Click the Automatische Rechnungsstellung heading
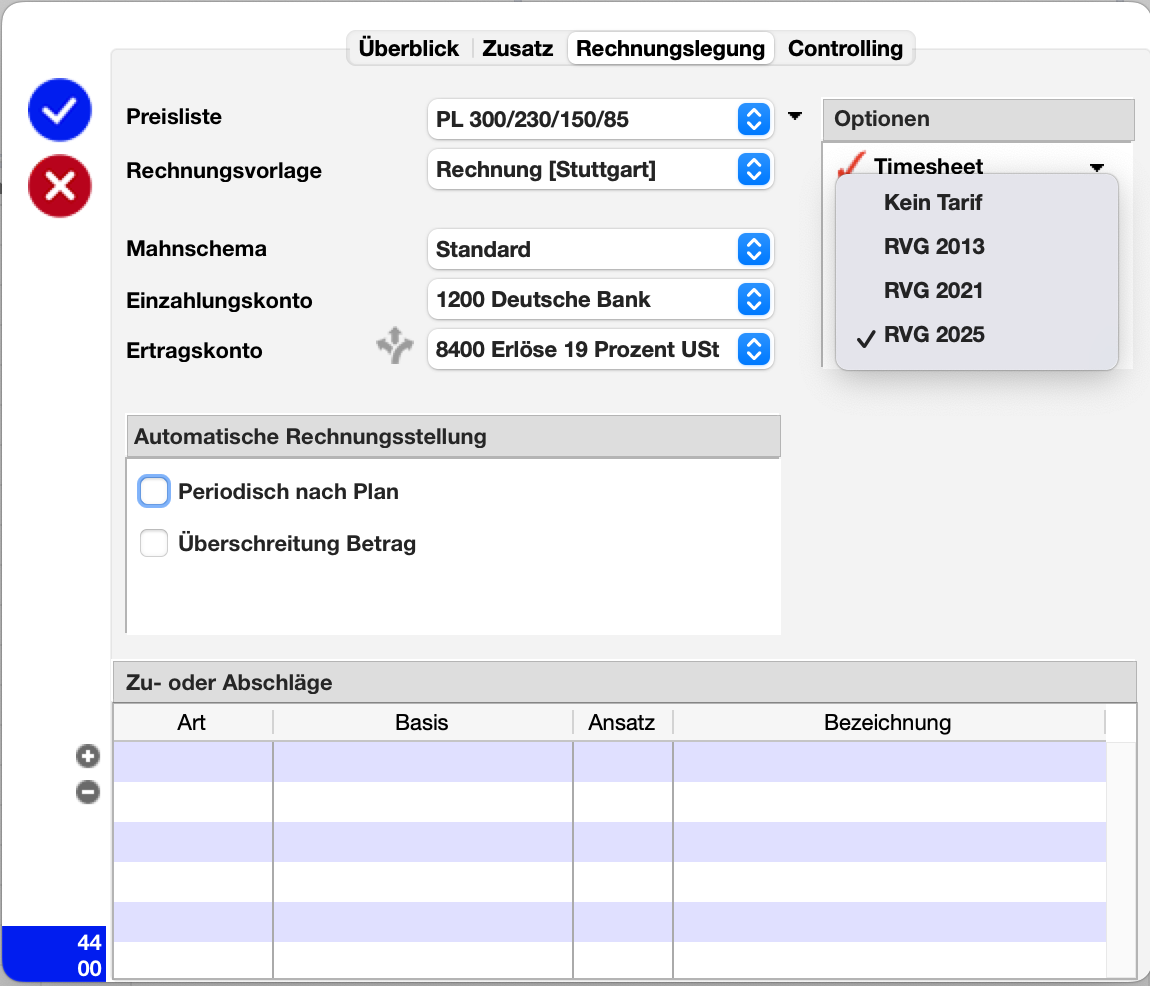The height and width of the screenshot is (986, 1150). [453, 437]
